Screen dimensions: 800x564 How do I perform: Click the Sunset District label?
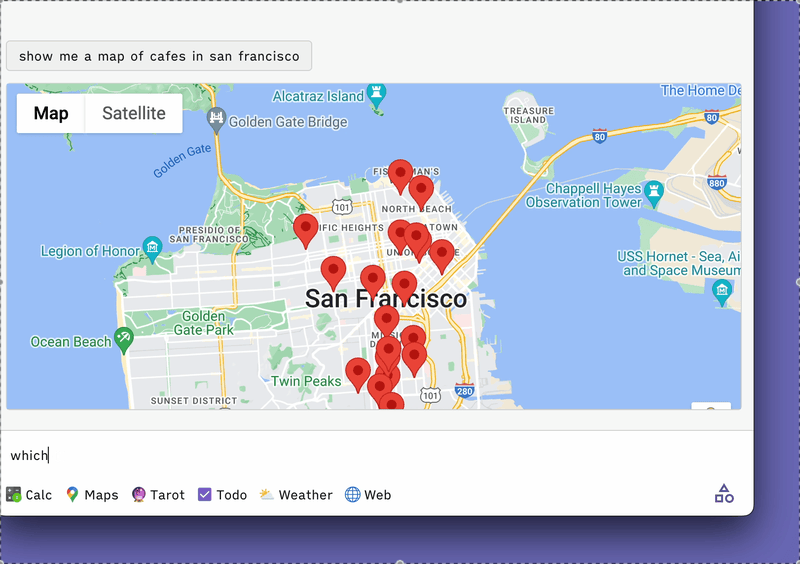194,401
